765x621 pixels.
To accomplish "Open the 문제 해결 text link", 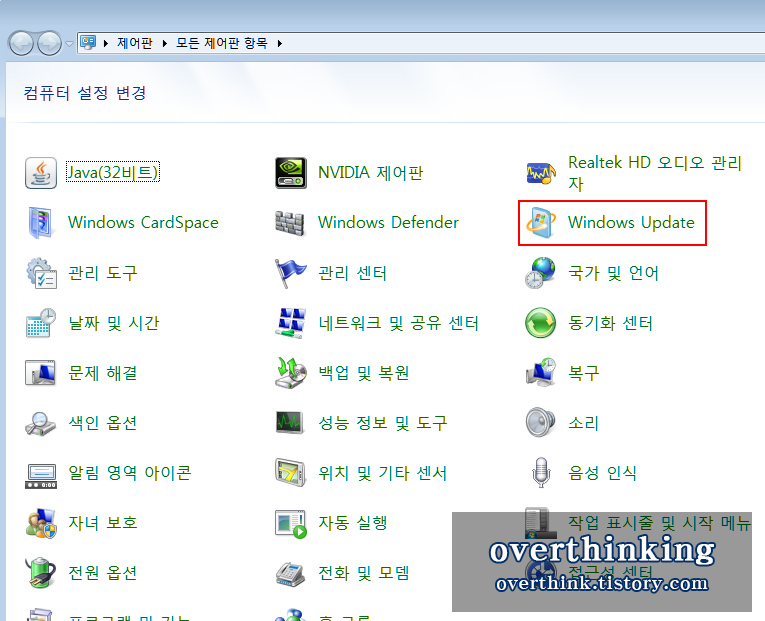I will [102, 373].
